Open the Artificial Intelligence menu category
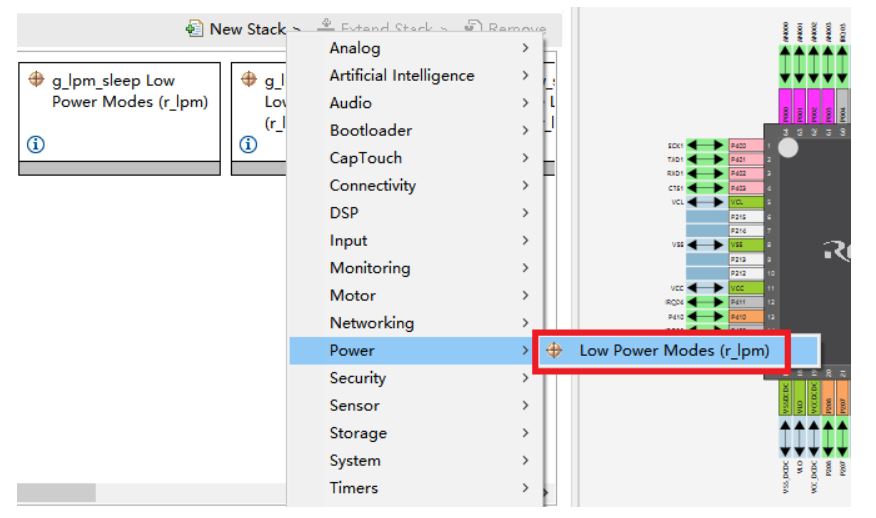Image resolution: width=876 pixels, height=518 pixels. pyautogui.click(x=416, y=75)
